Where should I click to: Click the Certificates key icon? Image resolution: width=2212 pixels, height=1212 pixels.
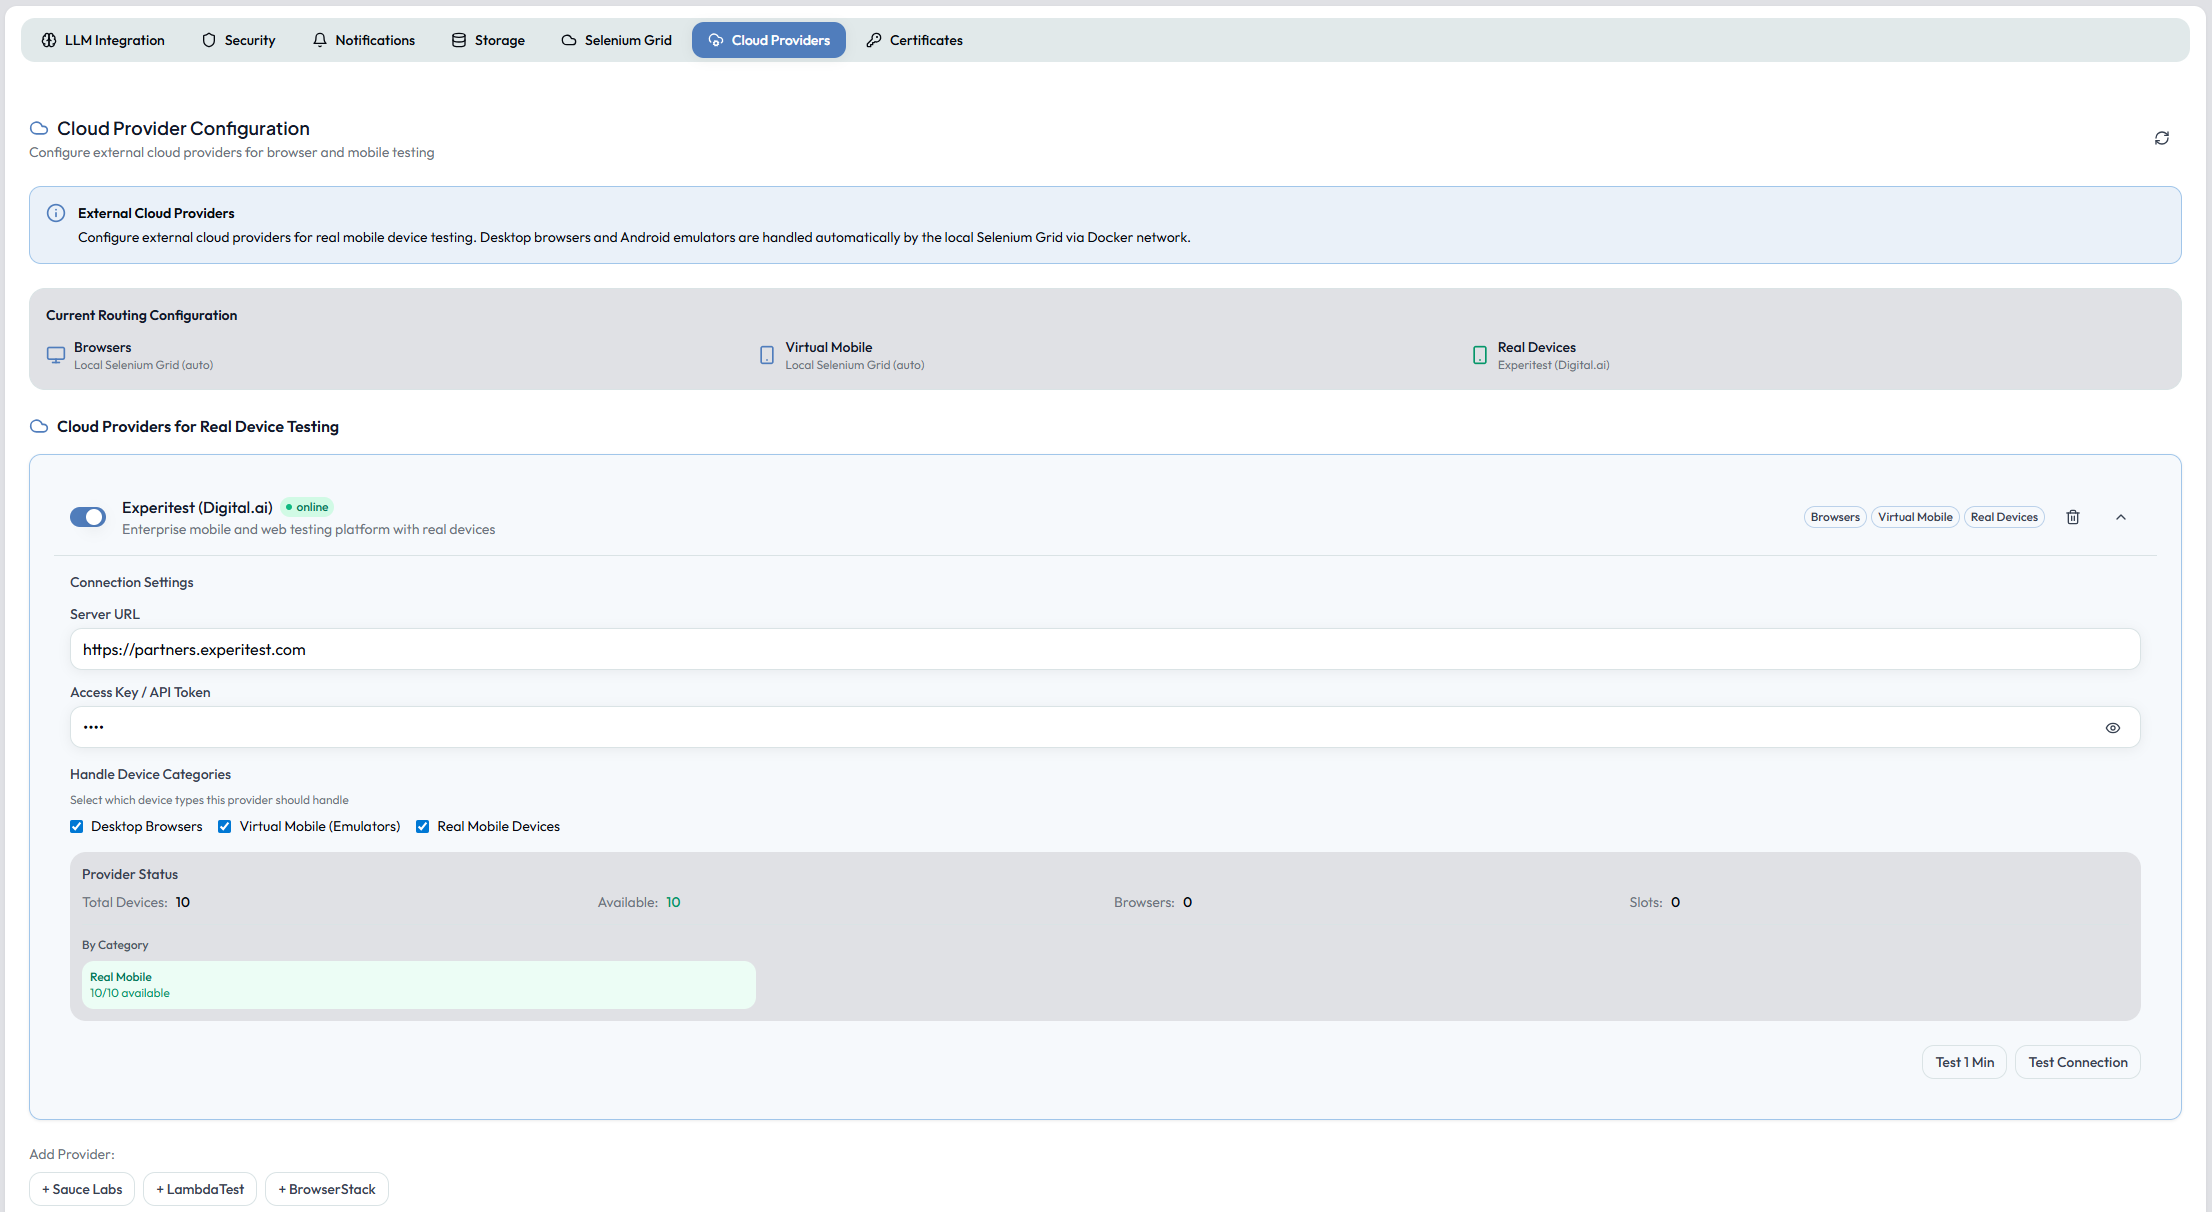[x=874, y=40]
